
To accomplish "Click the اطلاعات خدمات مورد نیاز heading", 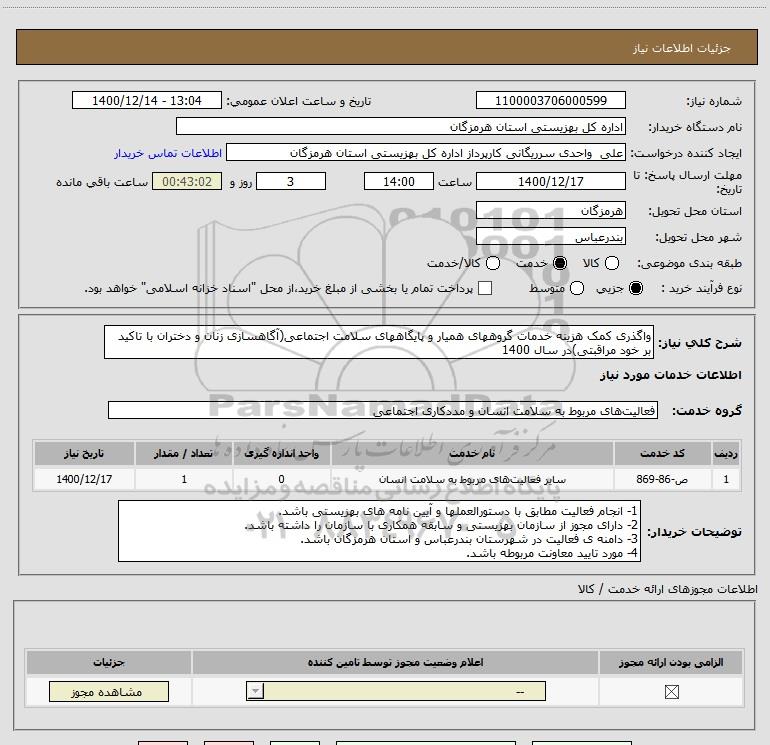I will point(670,375).
